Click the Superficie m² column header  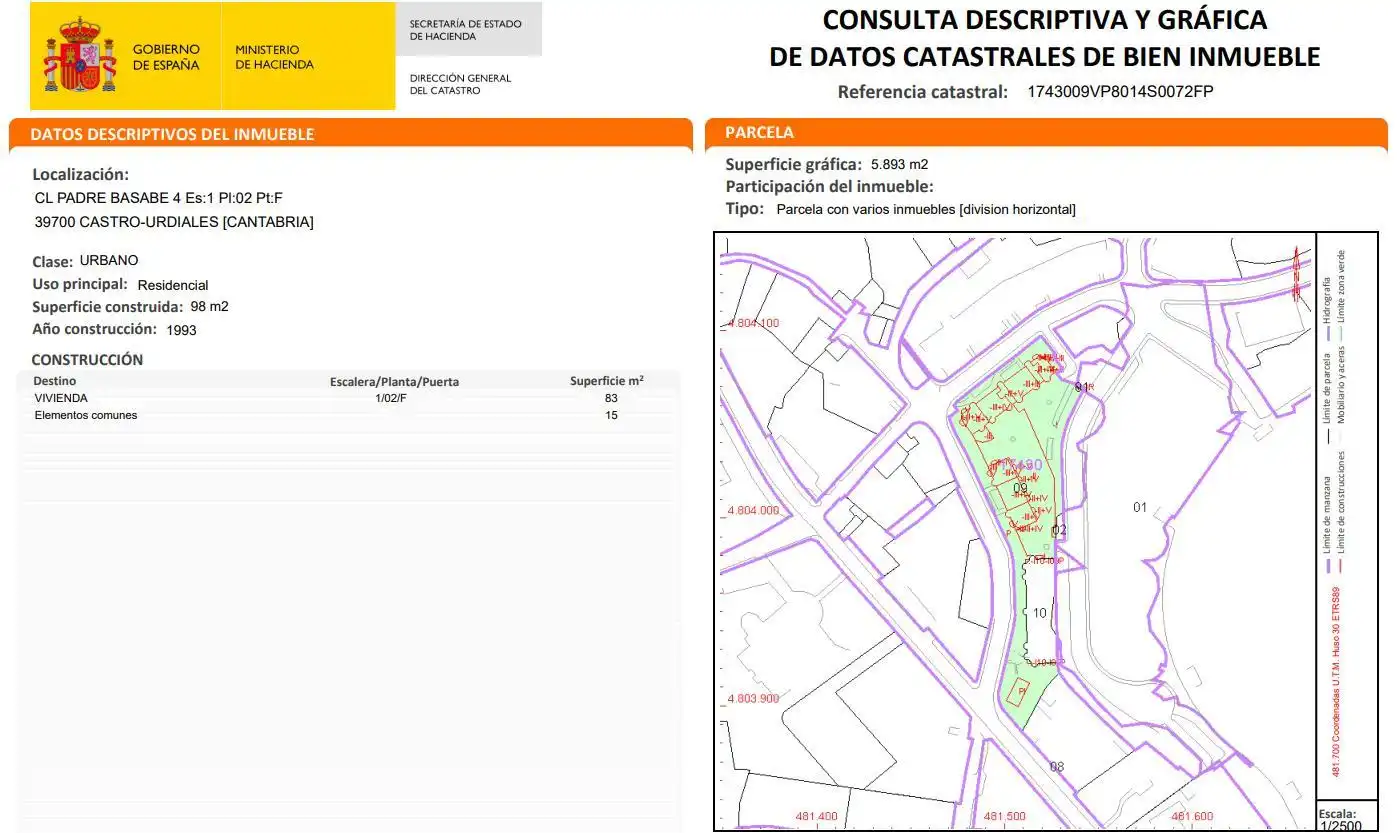pyautogui.click(x=607, y=381)
